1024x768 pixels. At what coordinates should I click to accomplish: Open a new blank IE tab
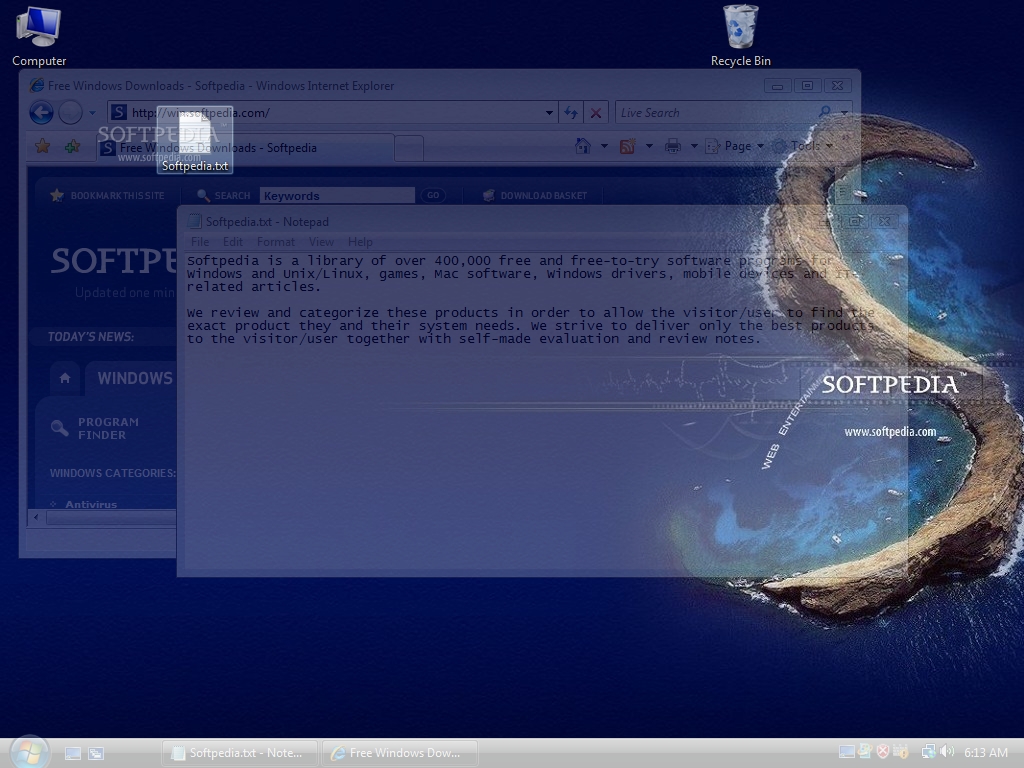pos(409,148)
